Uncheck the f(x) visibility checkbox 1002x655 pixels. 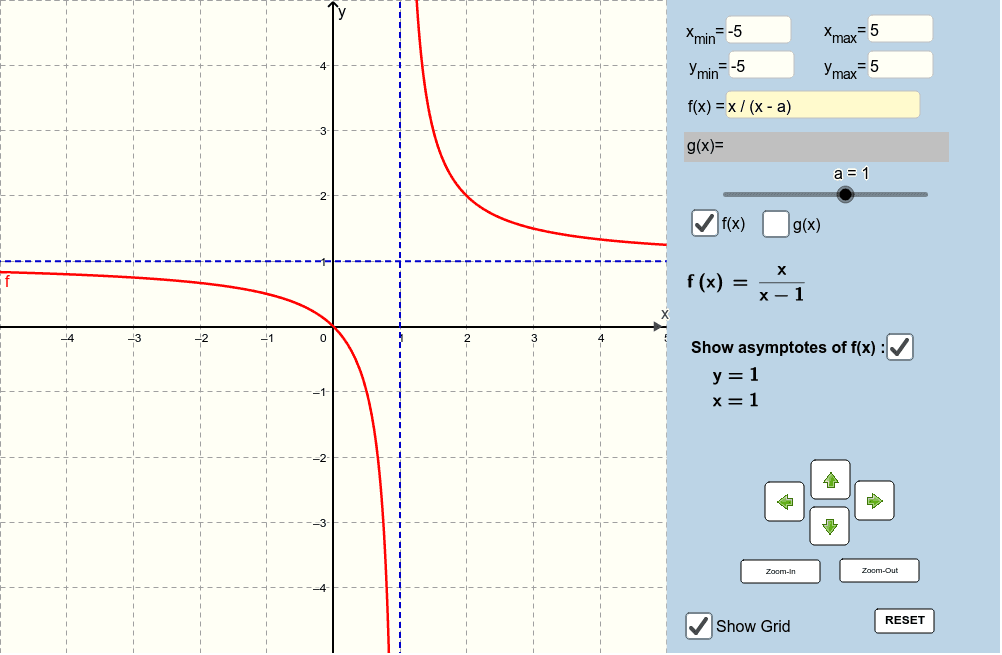(705, 224)
